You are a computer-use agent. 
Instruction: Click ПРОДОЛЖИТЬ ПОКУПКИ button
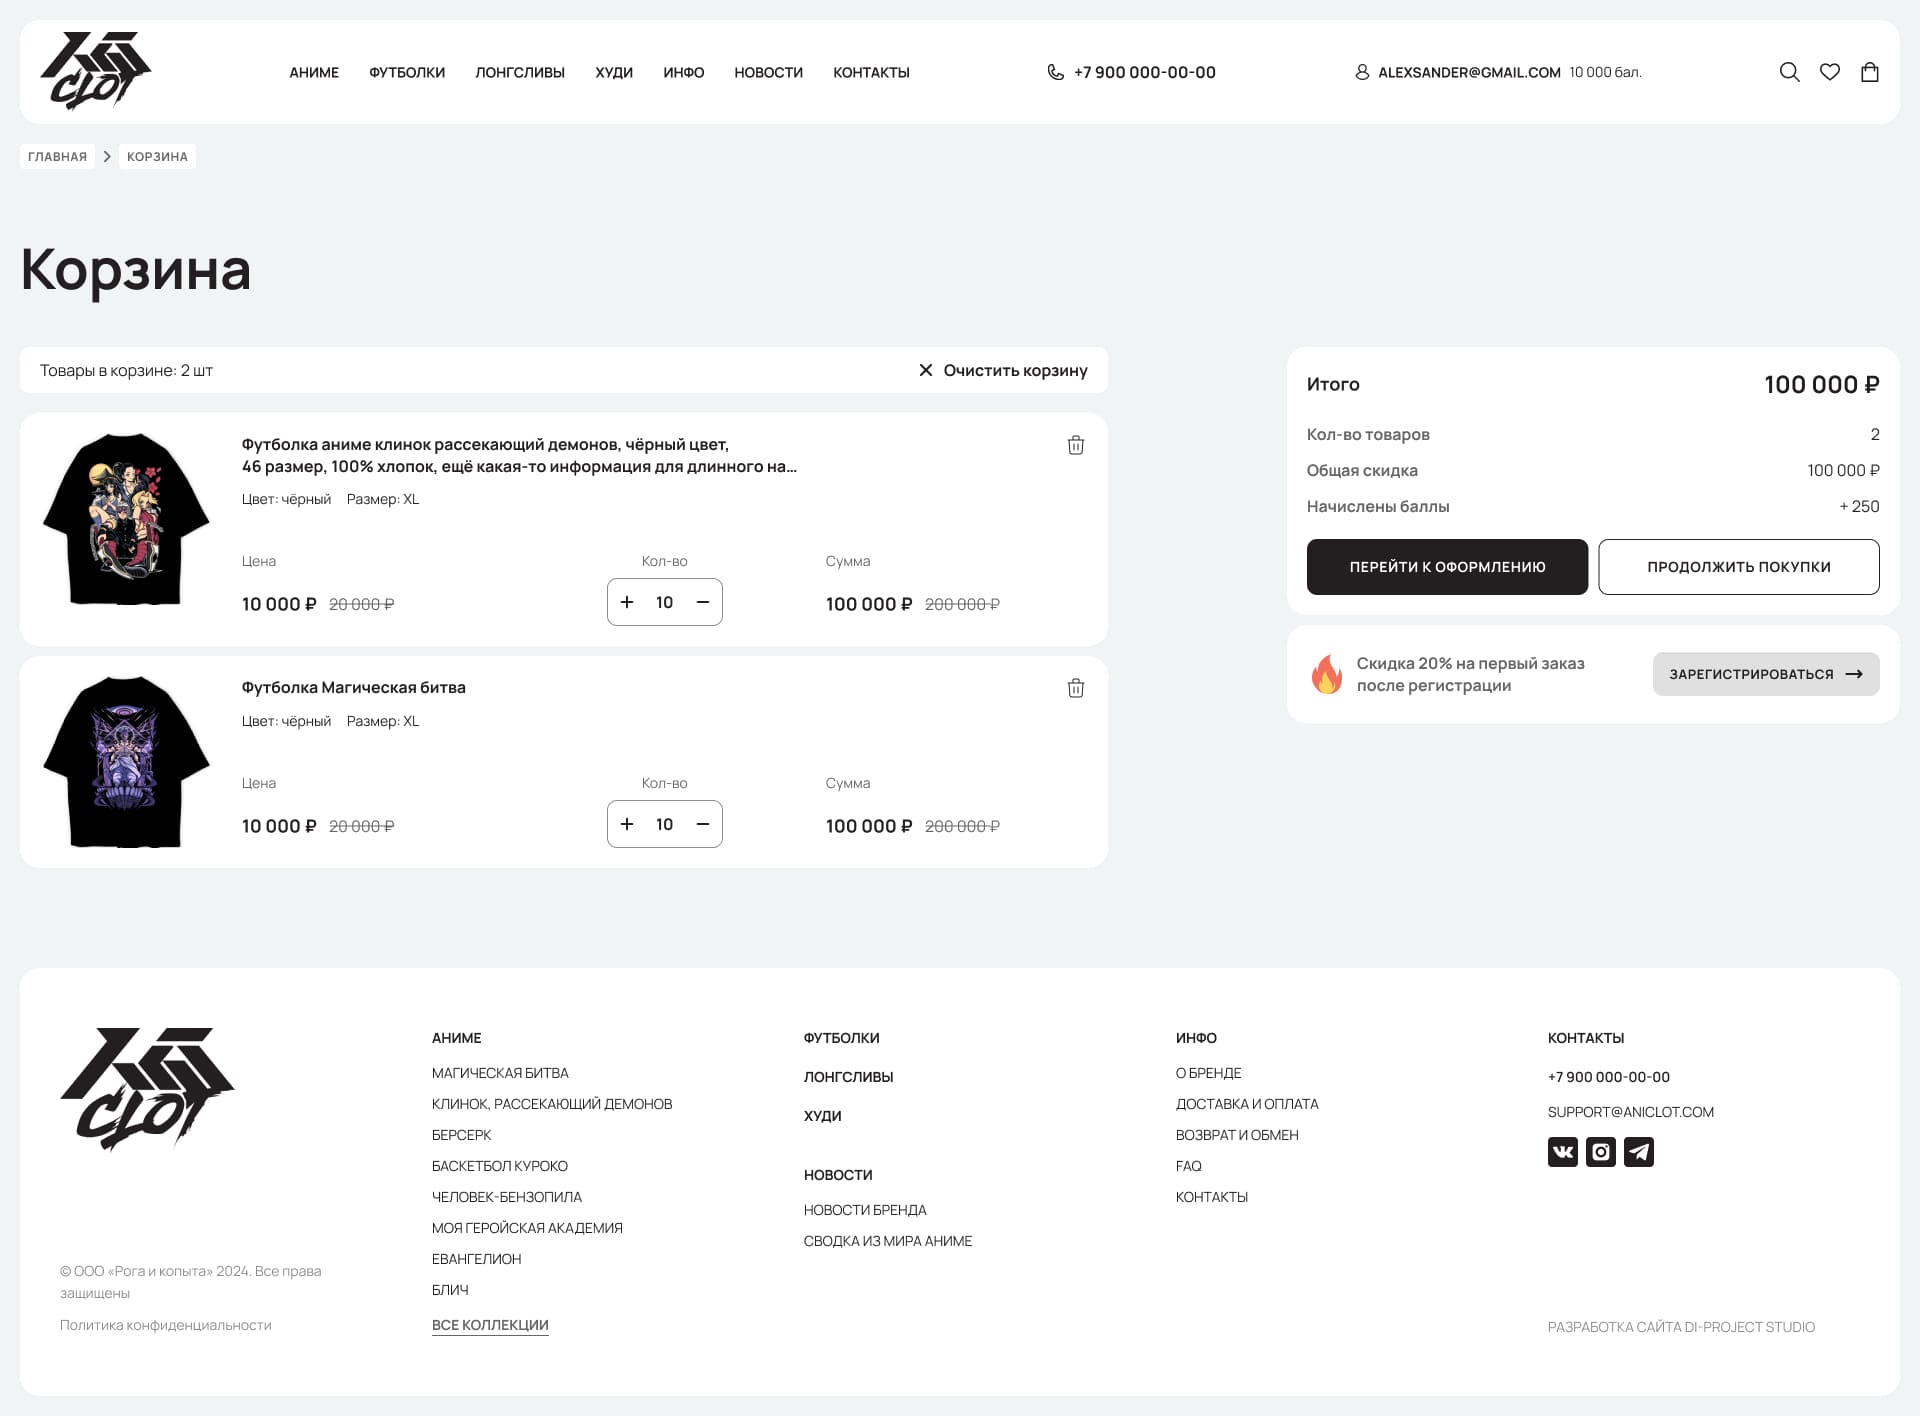tap(1738, 567)
